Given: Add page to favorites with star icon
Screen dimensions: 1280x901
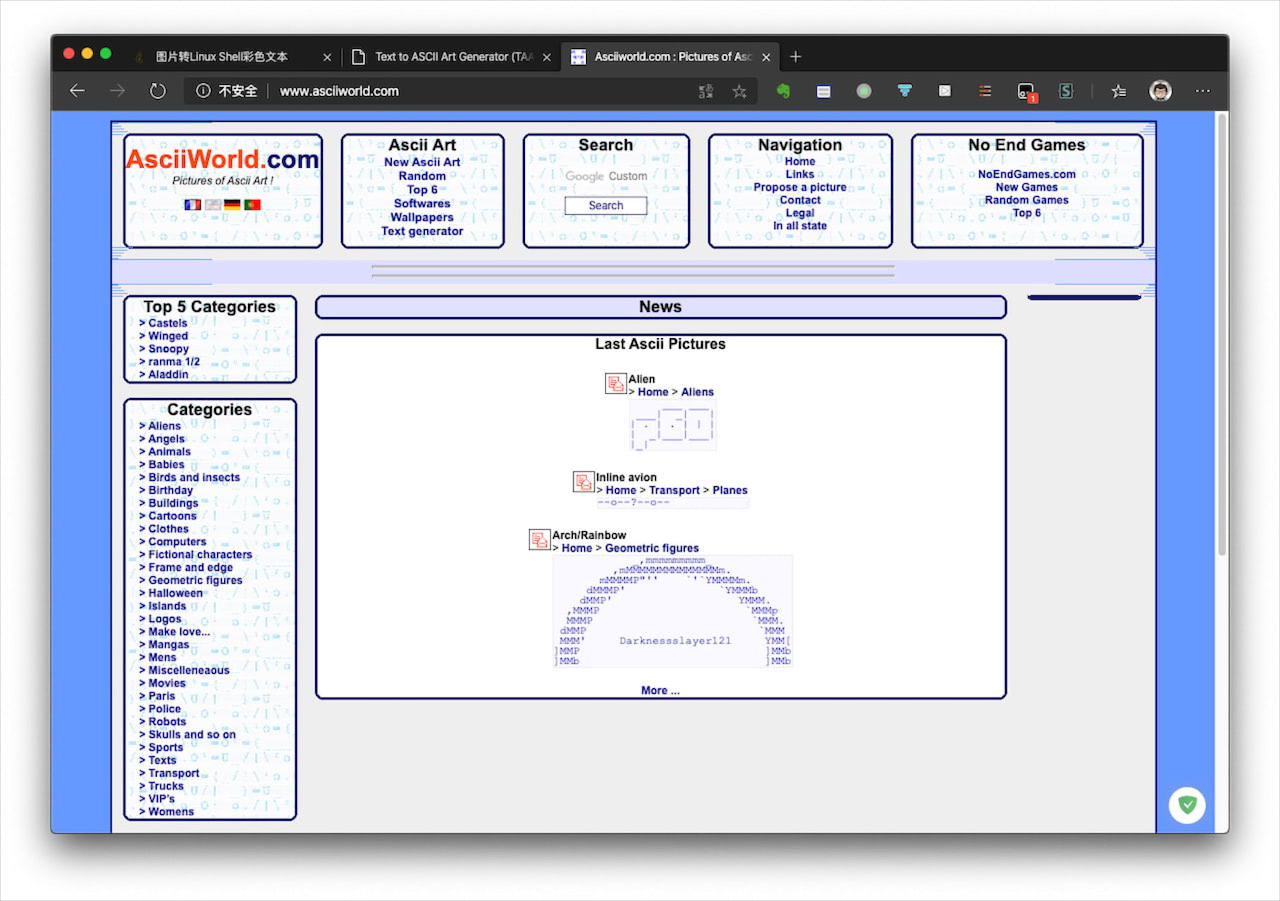Looking at the screenshot, I should coord(739,91).
